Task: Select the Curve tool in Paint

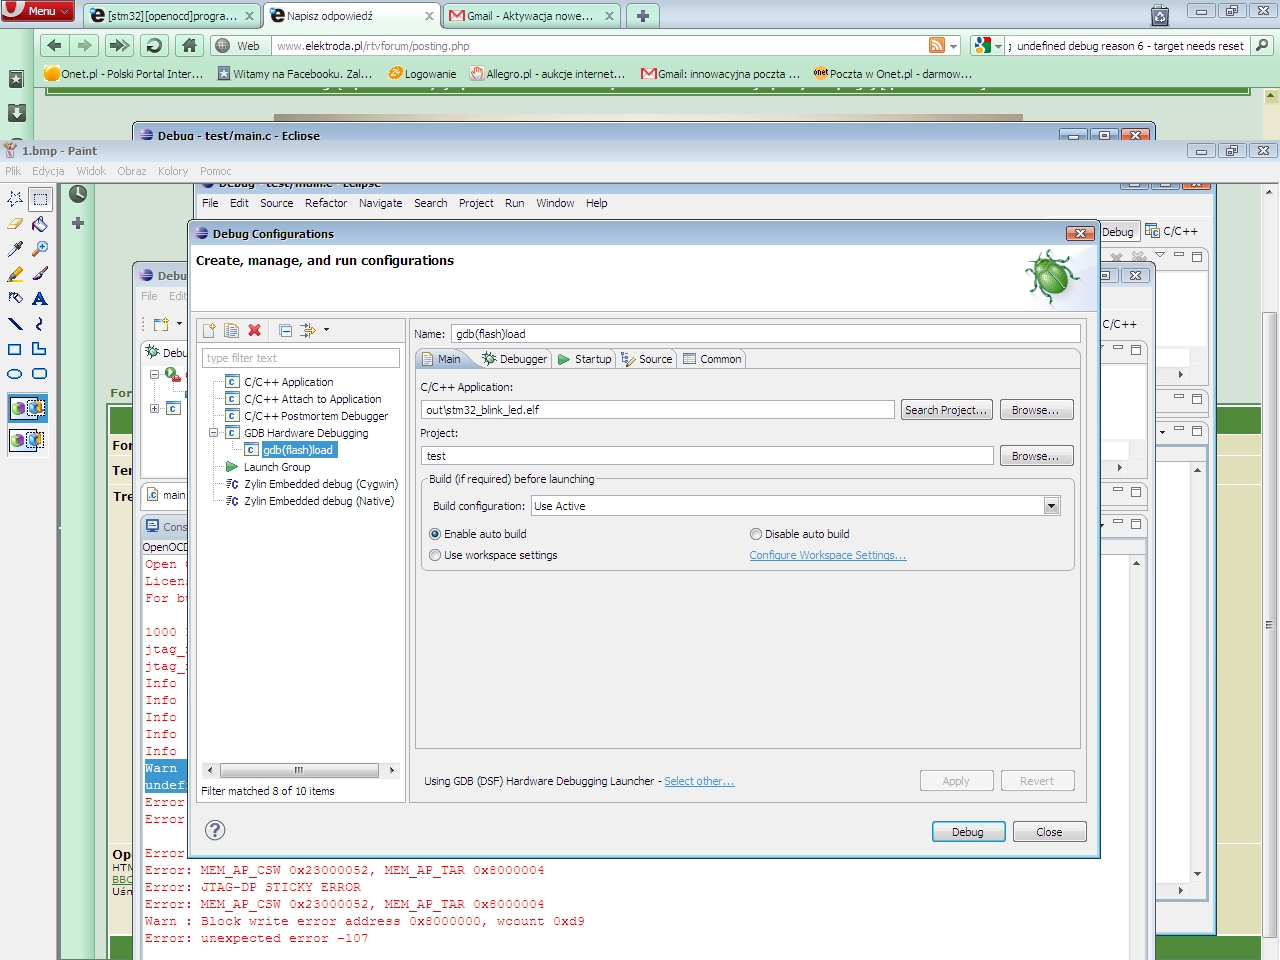Action: (40, 324)
